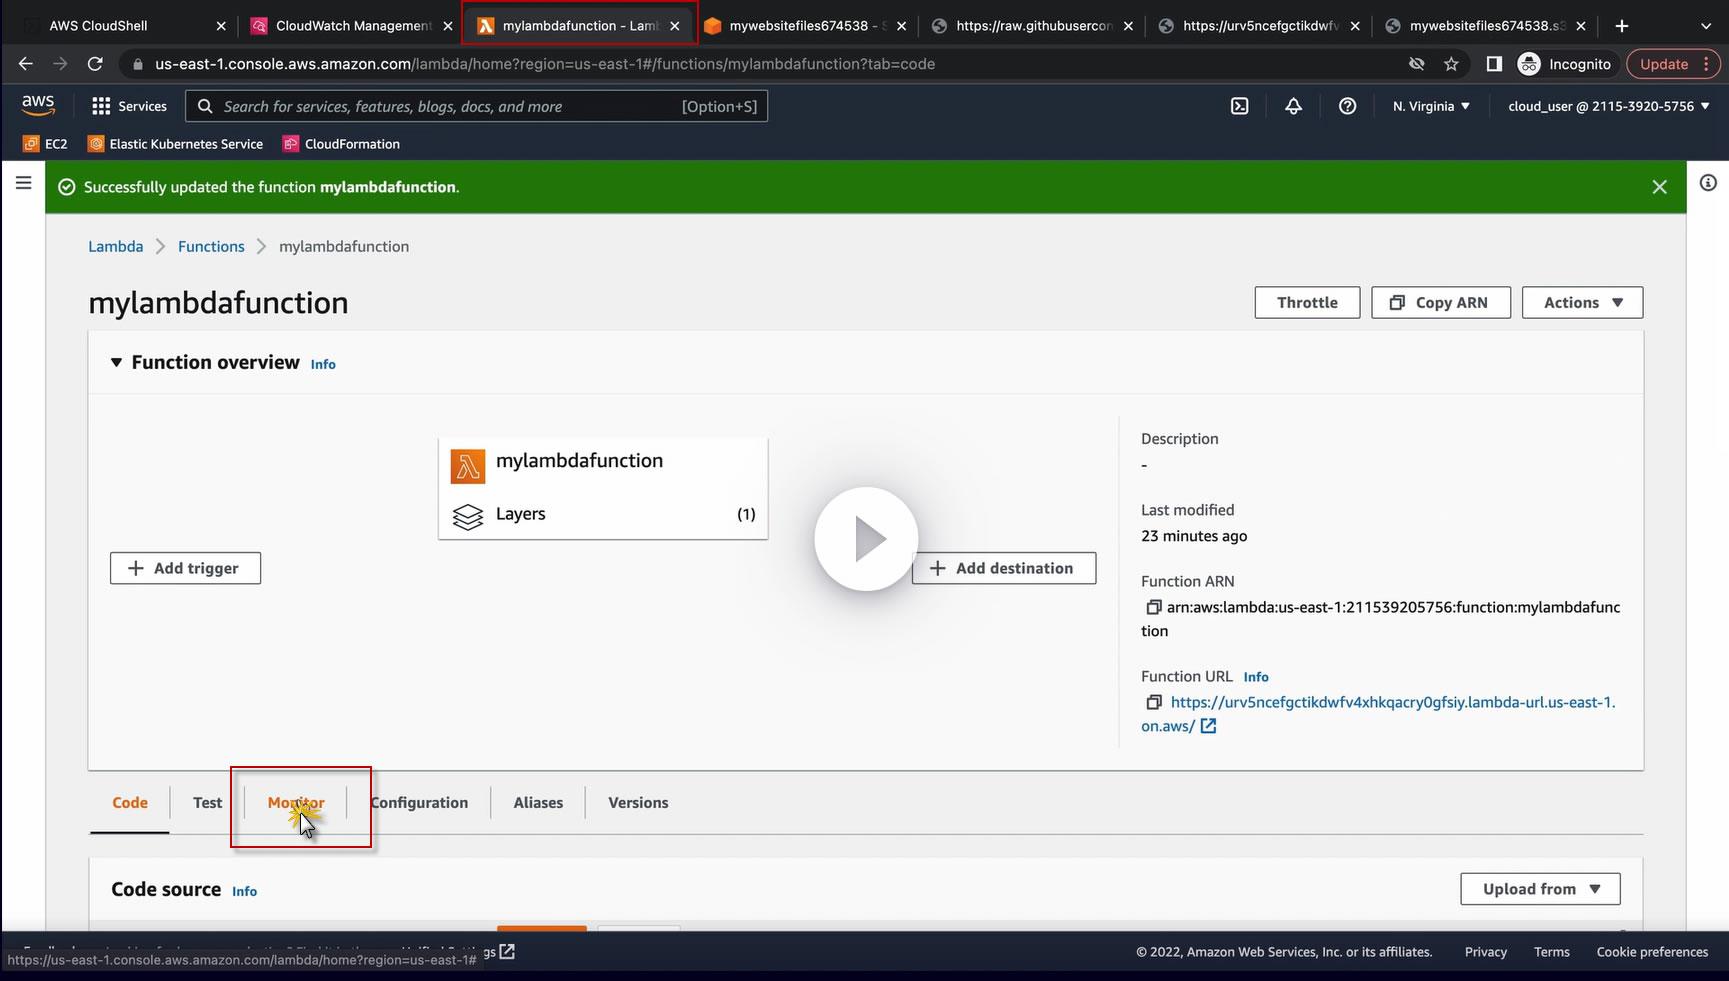Open the side navigation hamburger menu
1729x981 pixels.
point(24,183)
